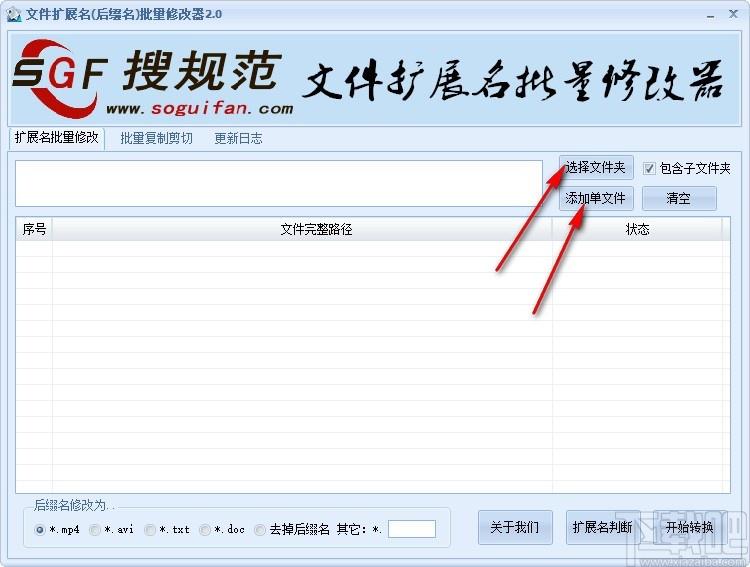The height and width of the screenshot is (567, 750).
Task: Select the *.avi radio option
Action: (x=95, y=530)
